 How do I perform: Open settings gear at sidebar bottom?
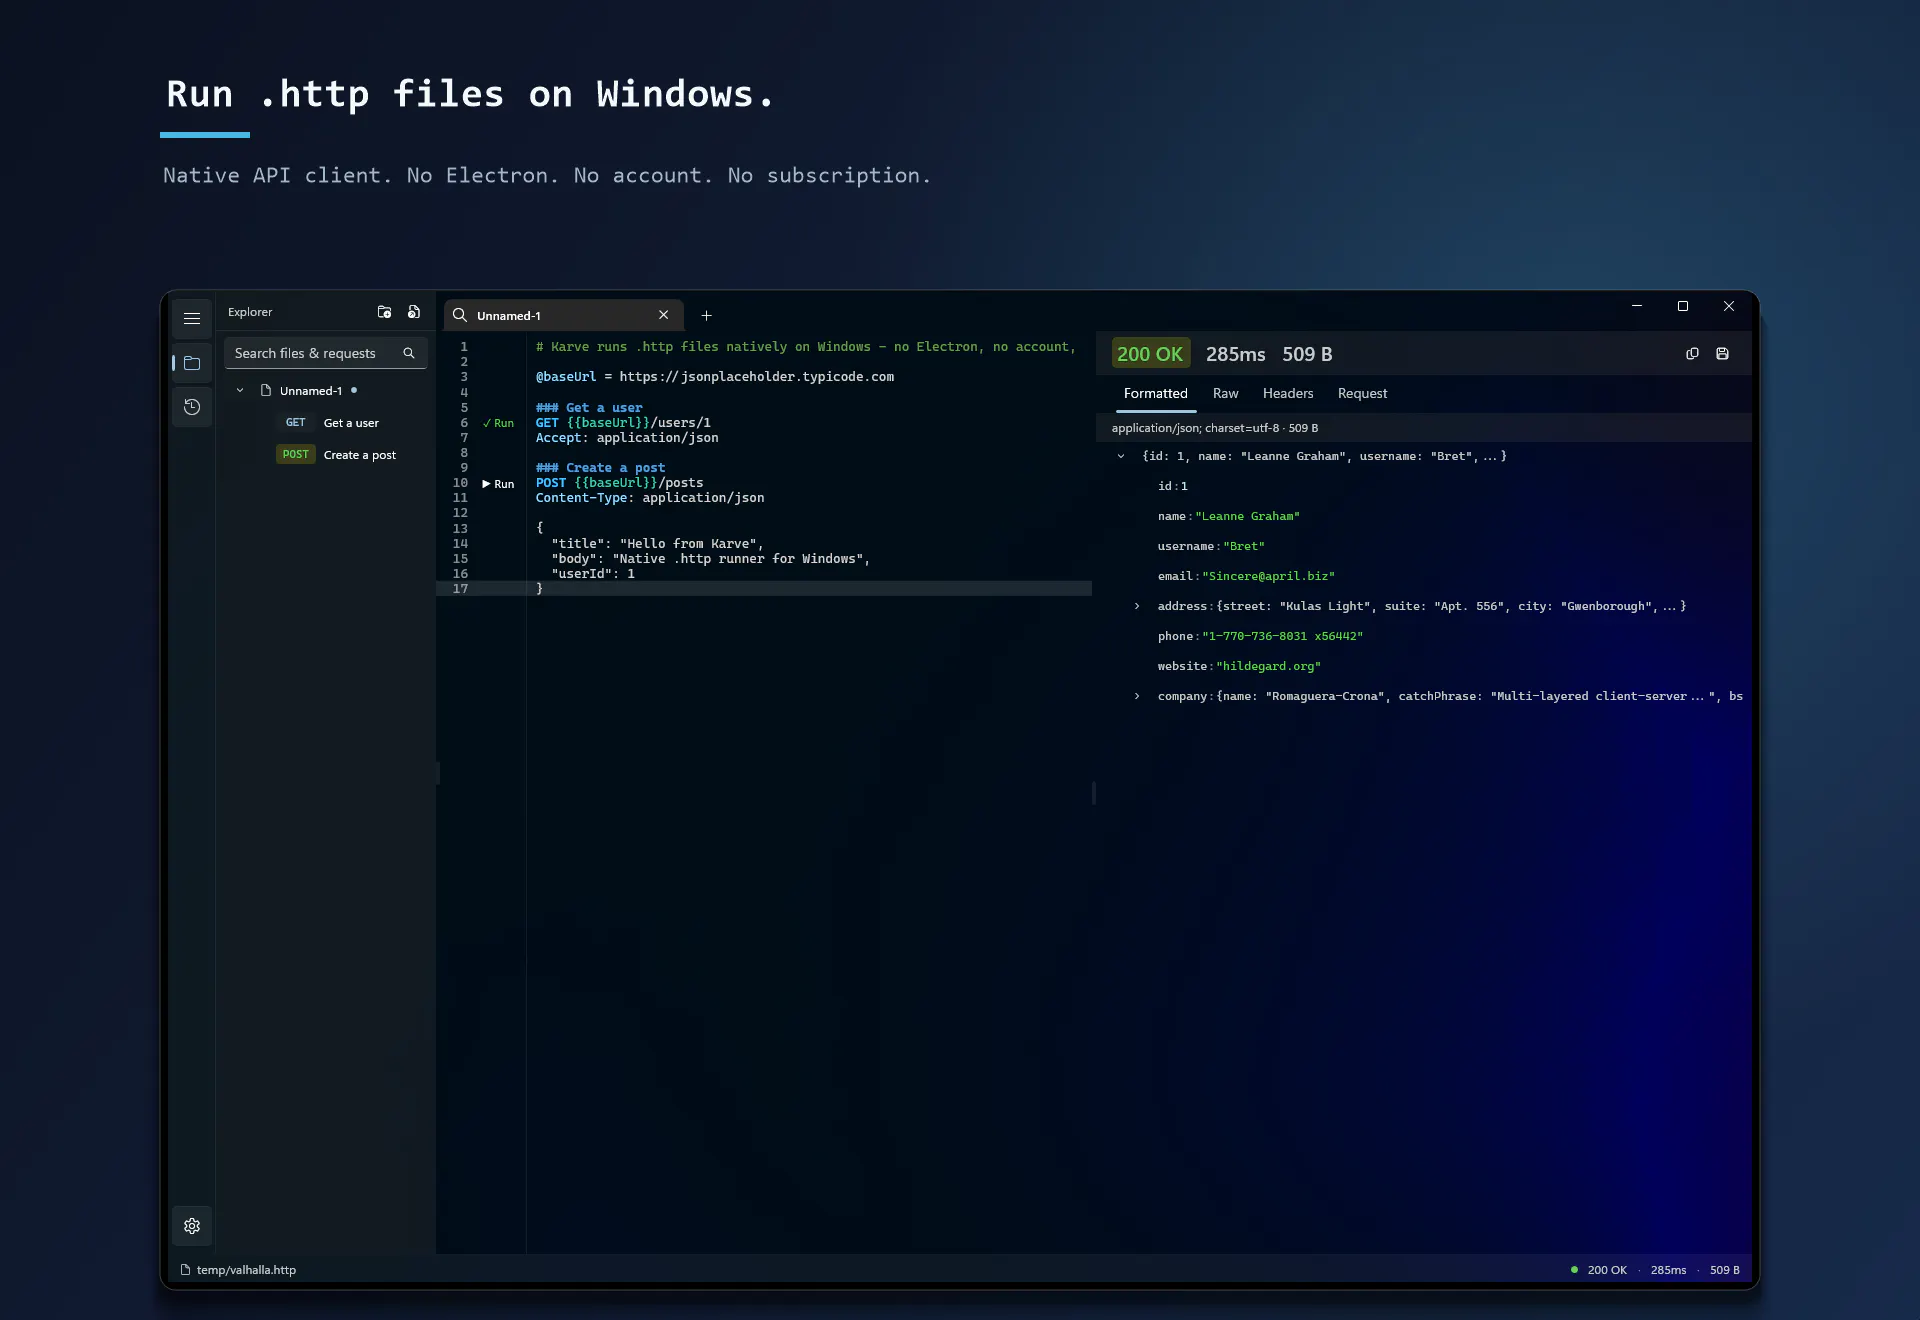[x=192, y=1226]
